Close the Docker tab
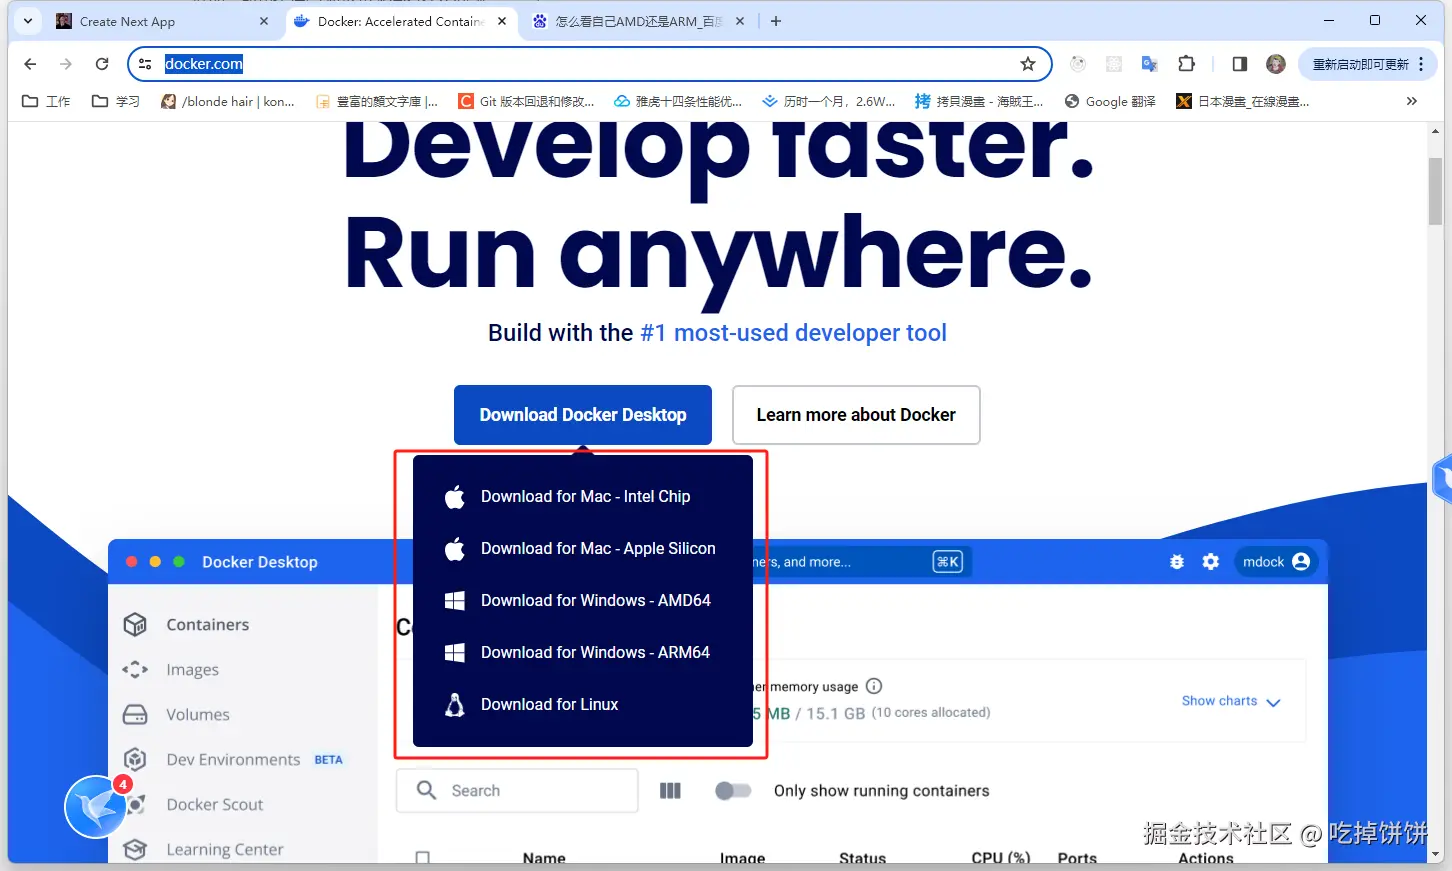 (x=502, y=21)
